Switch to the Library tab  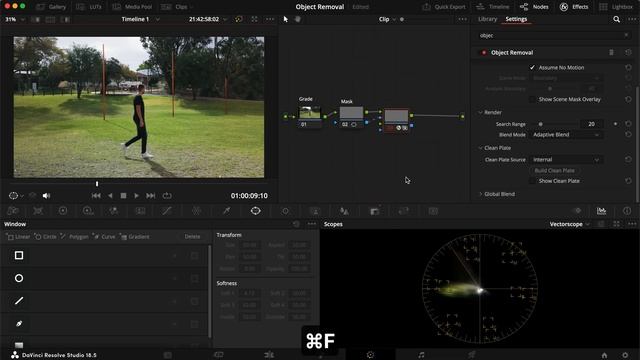[487, 19]
